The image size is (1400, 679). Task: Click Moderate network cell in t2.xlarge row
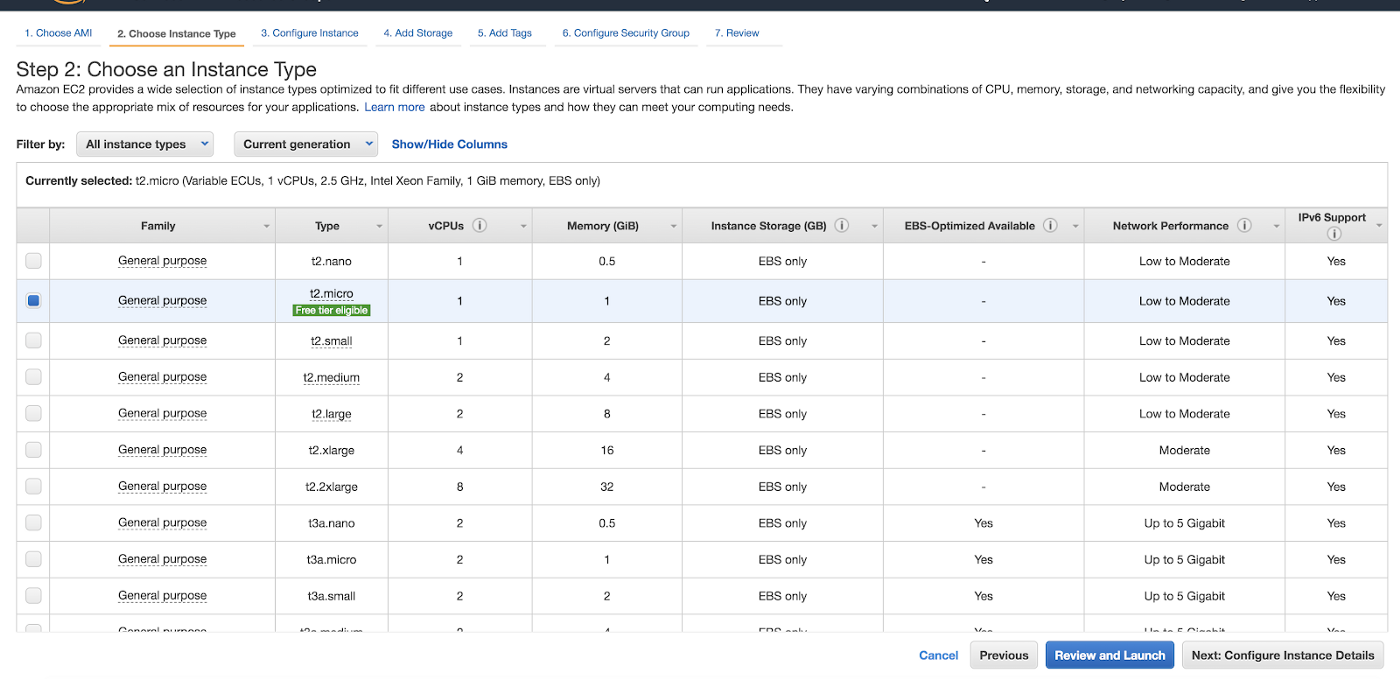point(1184,450)
